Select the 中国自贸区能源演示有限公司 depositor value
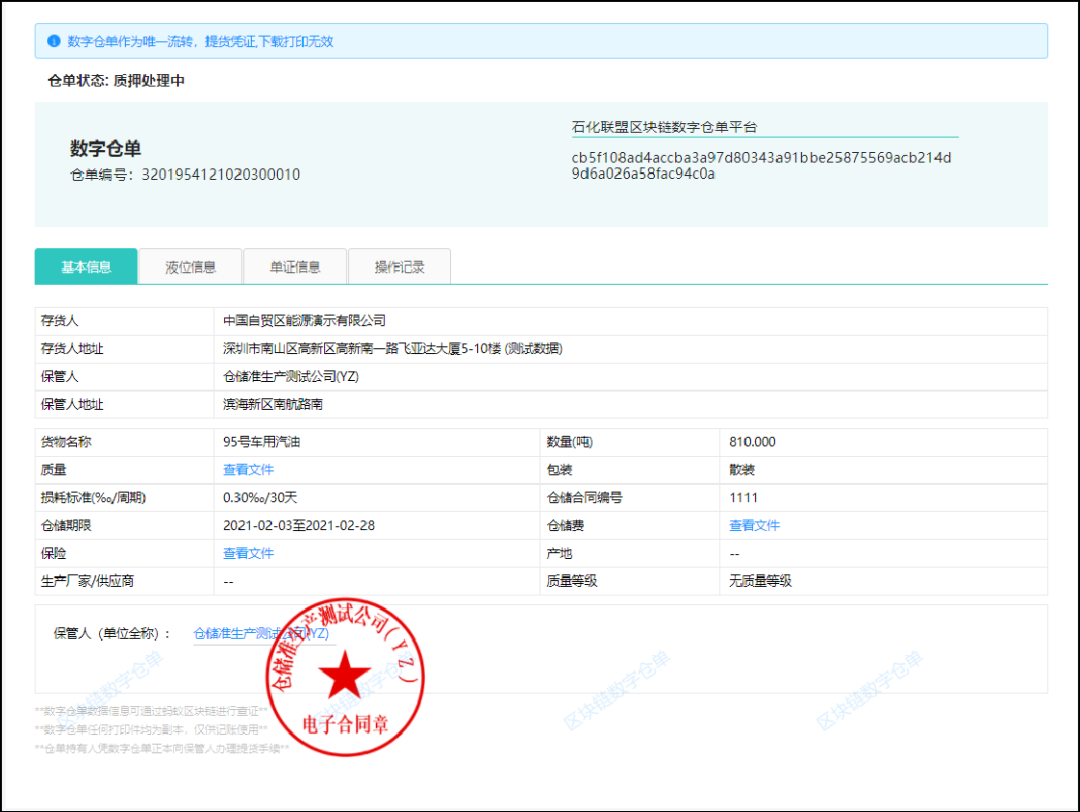1080x812 pixels. [x=300, y=320]
